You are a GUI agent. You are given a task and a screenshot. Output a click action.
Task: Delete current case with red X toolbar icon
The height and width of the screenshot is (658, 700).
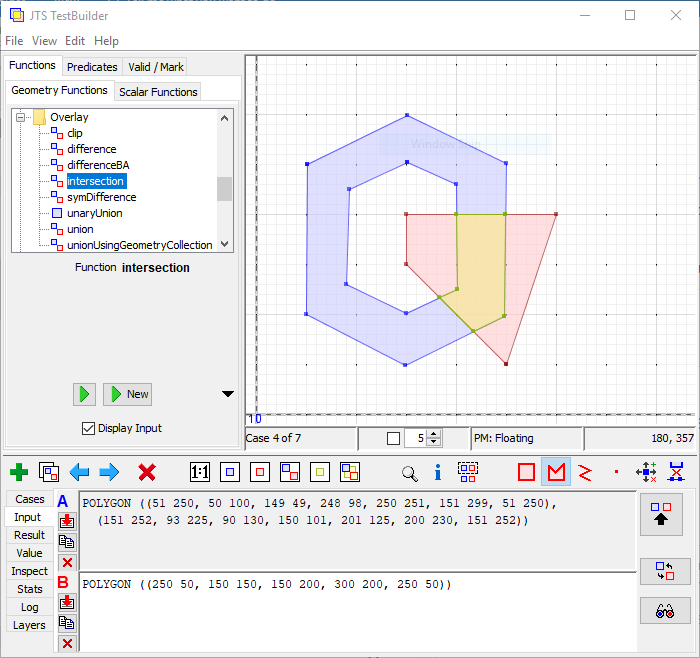[x=147, y=472]
